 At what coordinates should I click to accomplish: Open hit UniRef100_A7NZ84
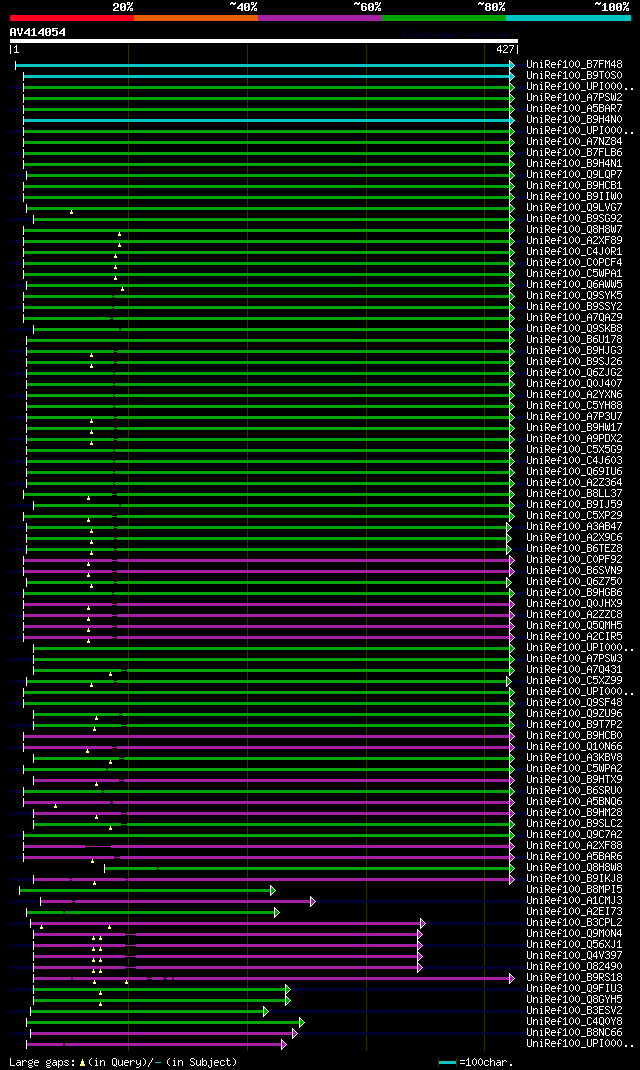[574, 142]
